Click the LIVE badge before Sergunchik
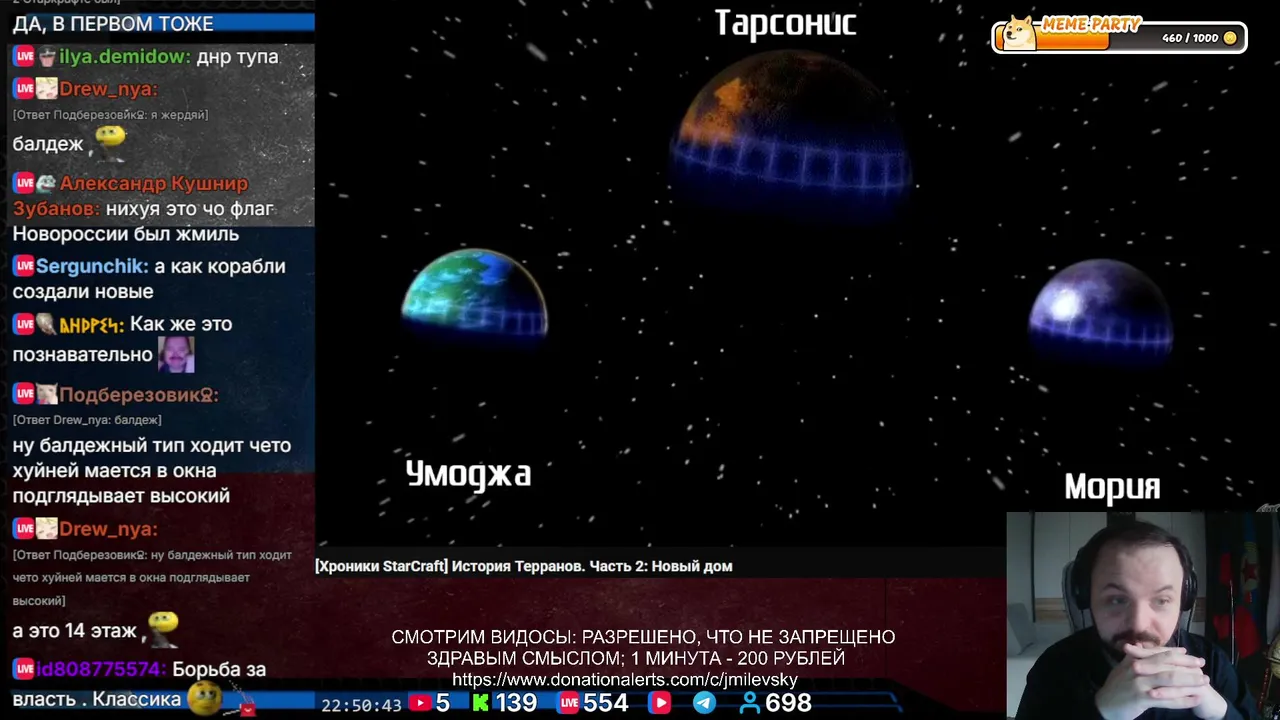This screenshot has height=720, width=1280. (x=24, y=266)
